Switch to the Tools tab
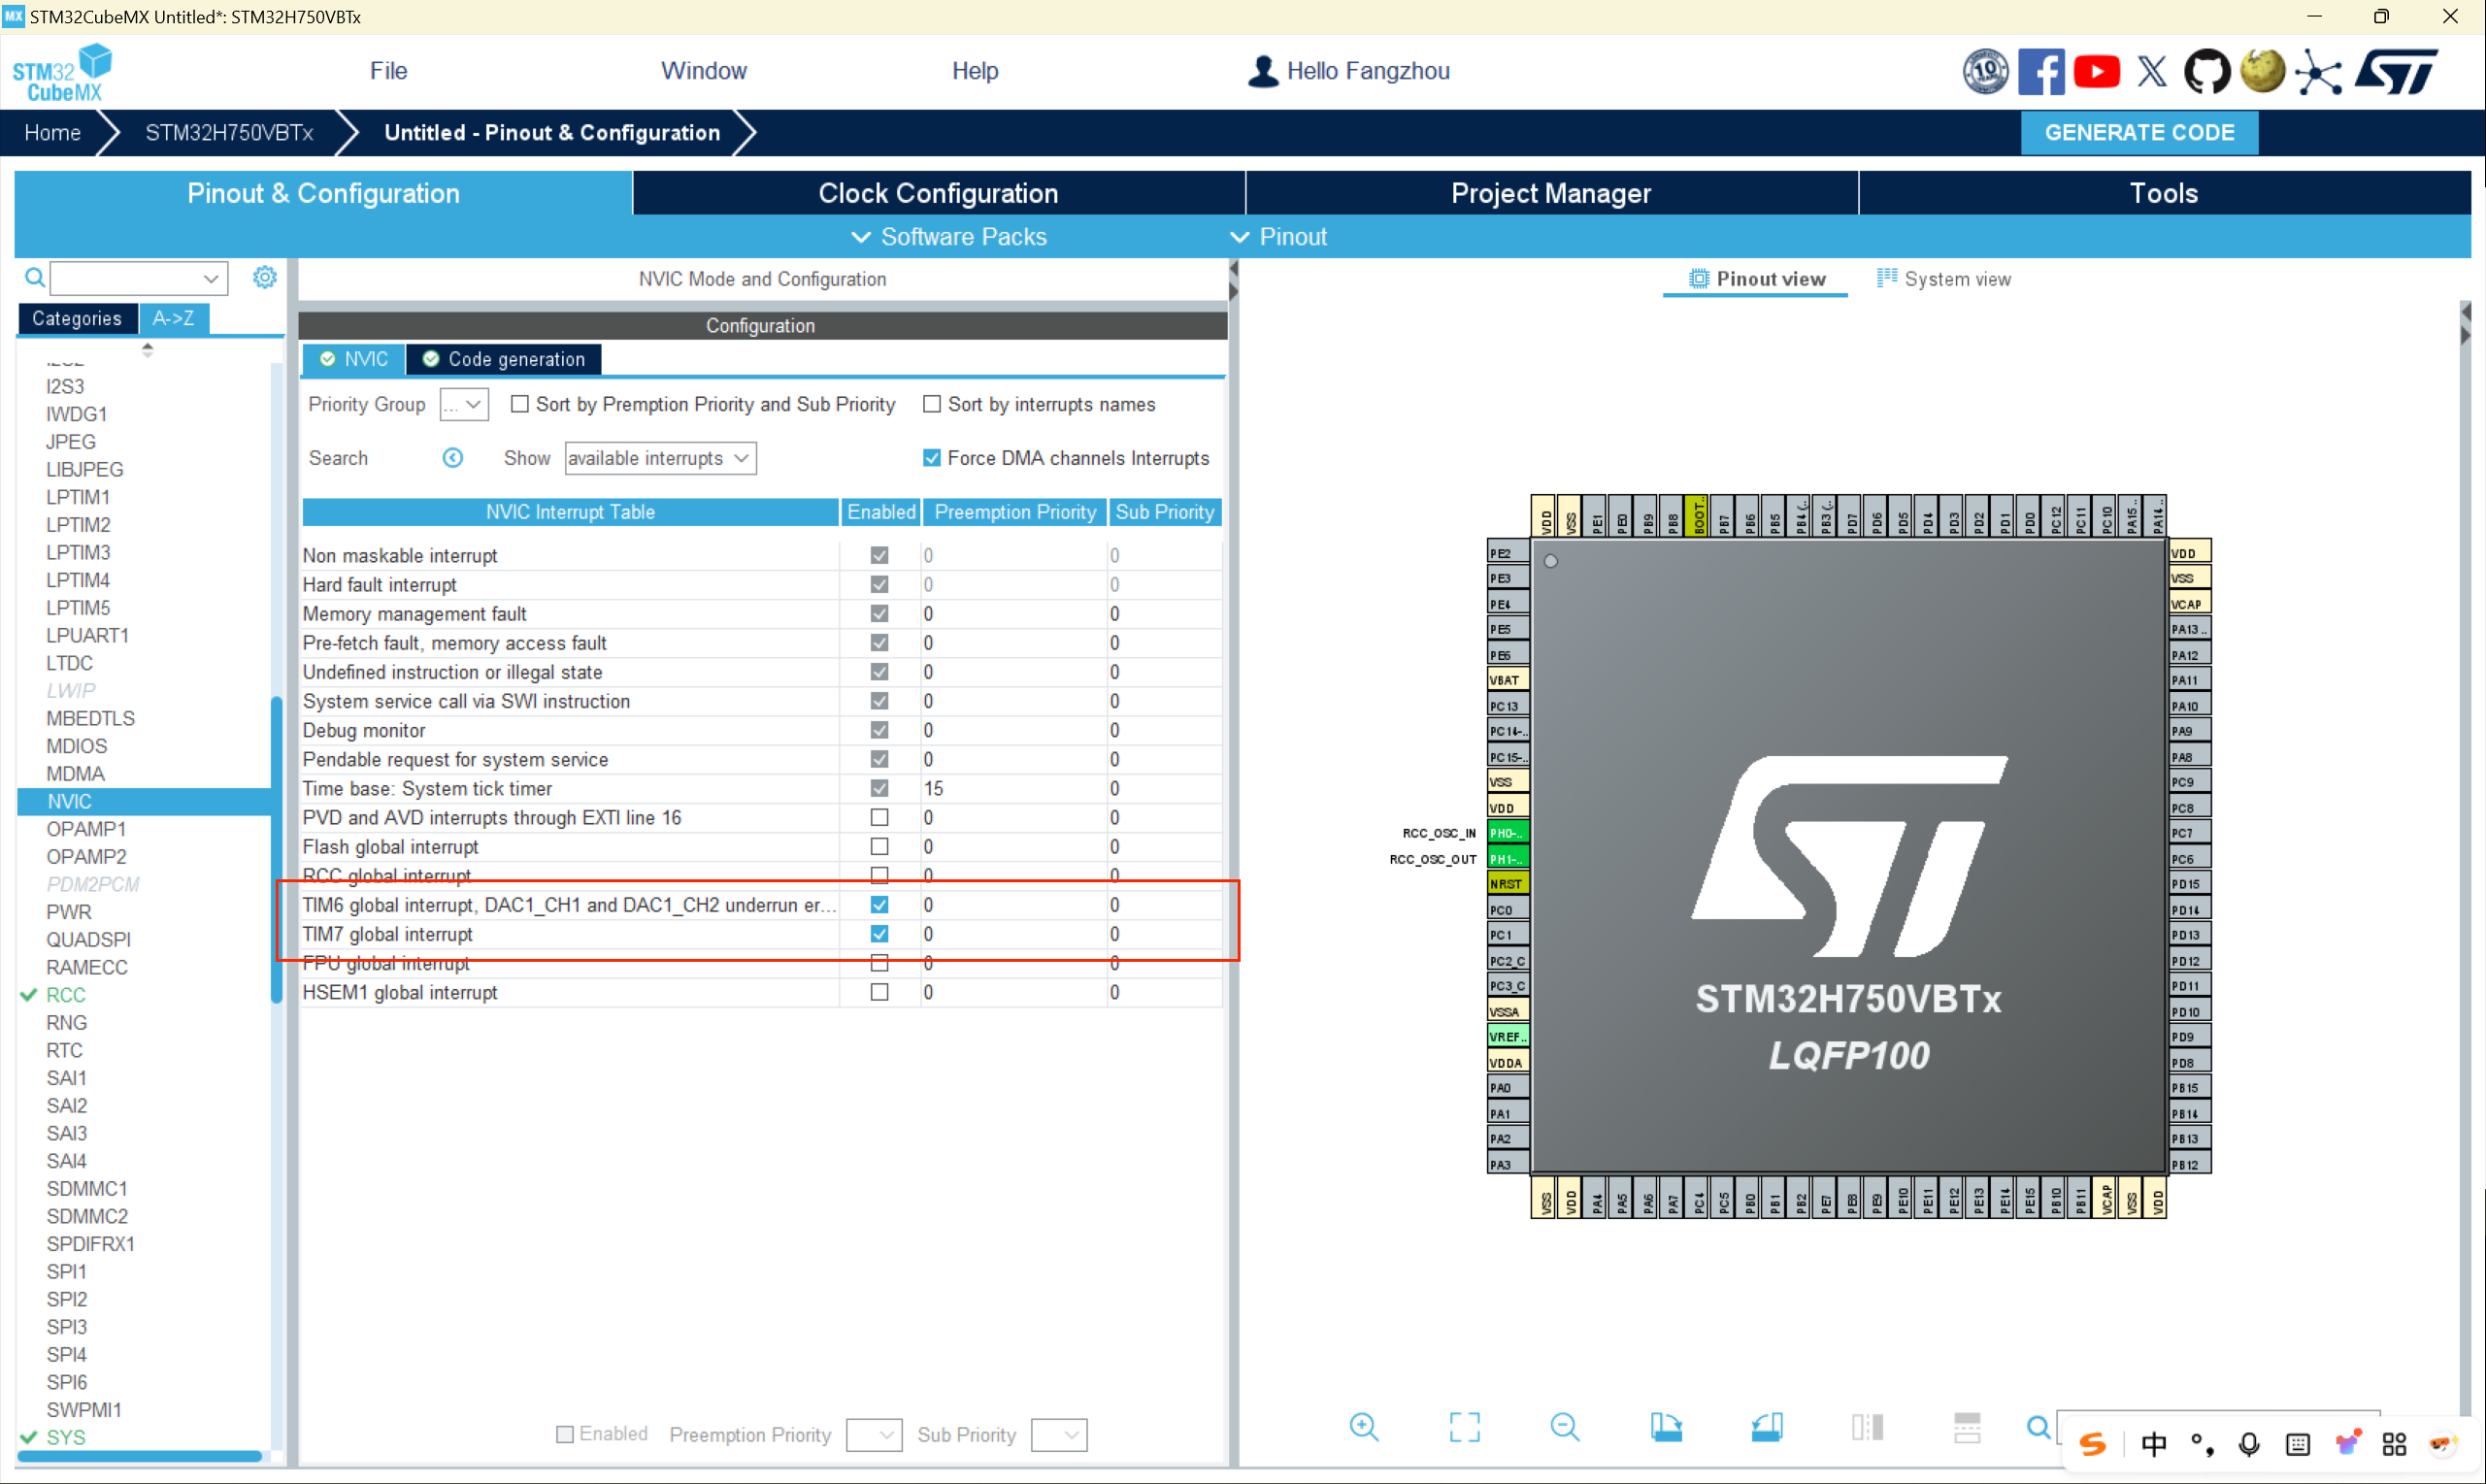 (2164, 193)
